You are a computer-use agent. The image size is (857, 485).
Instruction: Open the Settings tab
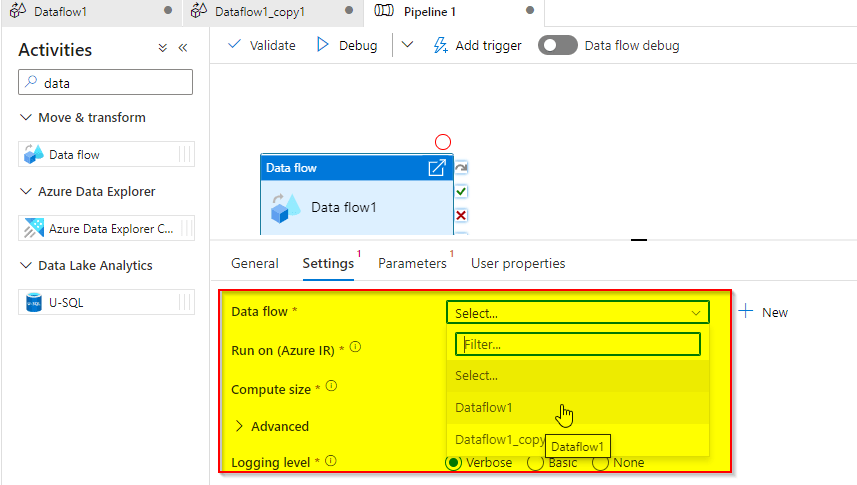[x=328, y=263]
